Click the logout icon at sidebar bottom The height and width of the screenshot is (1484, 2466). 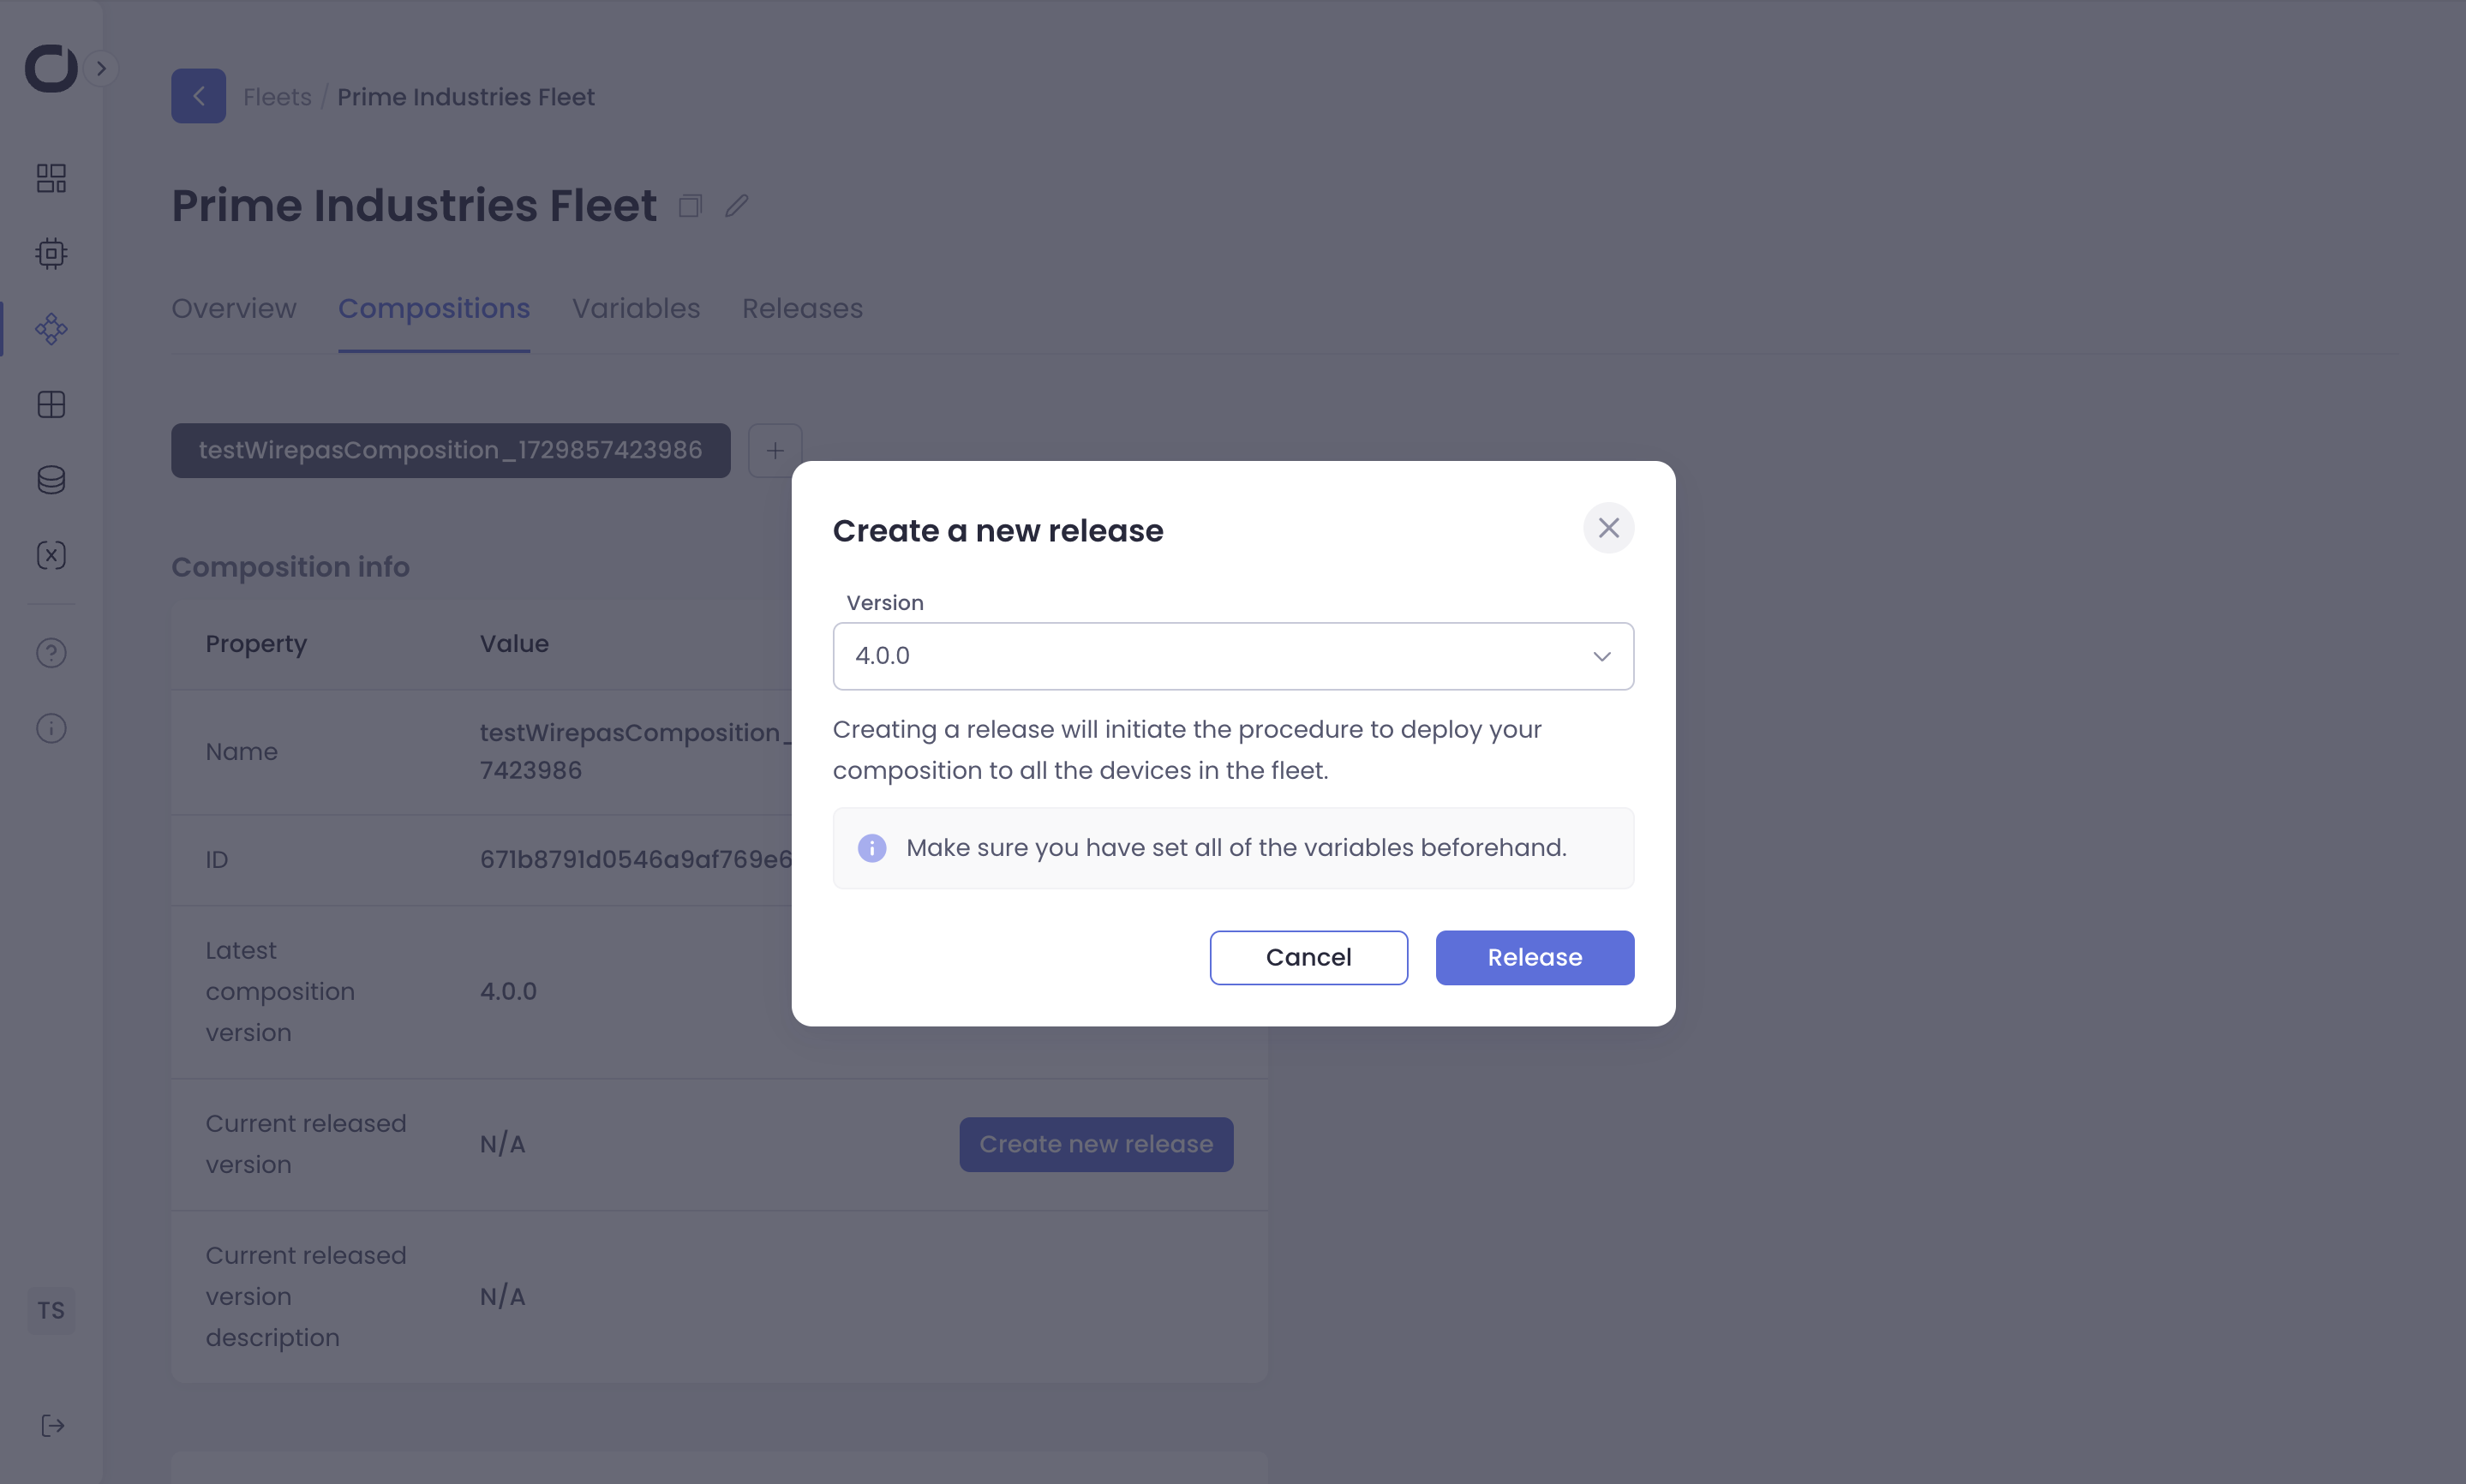point(52,1426)
